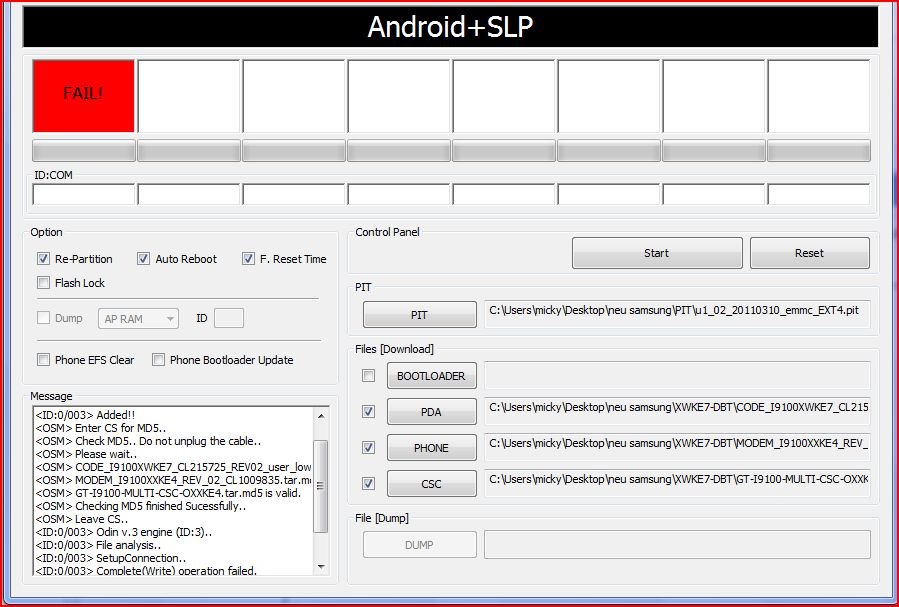The height and width of the screenshot is (607, 899).
Task: Choose a file with the PDA button
Action: pos(431,412)
